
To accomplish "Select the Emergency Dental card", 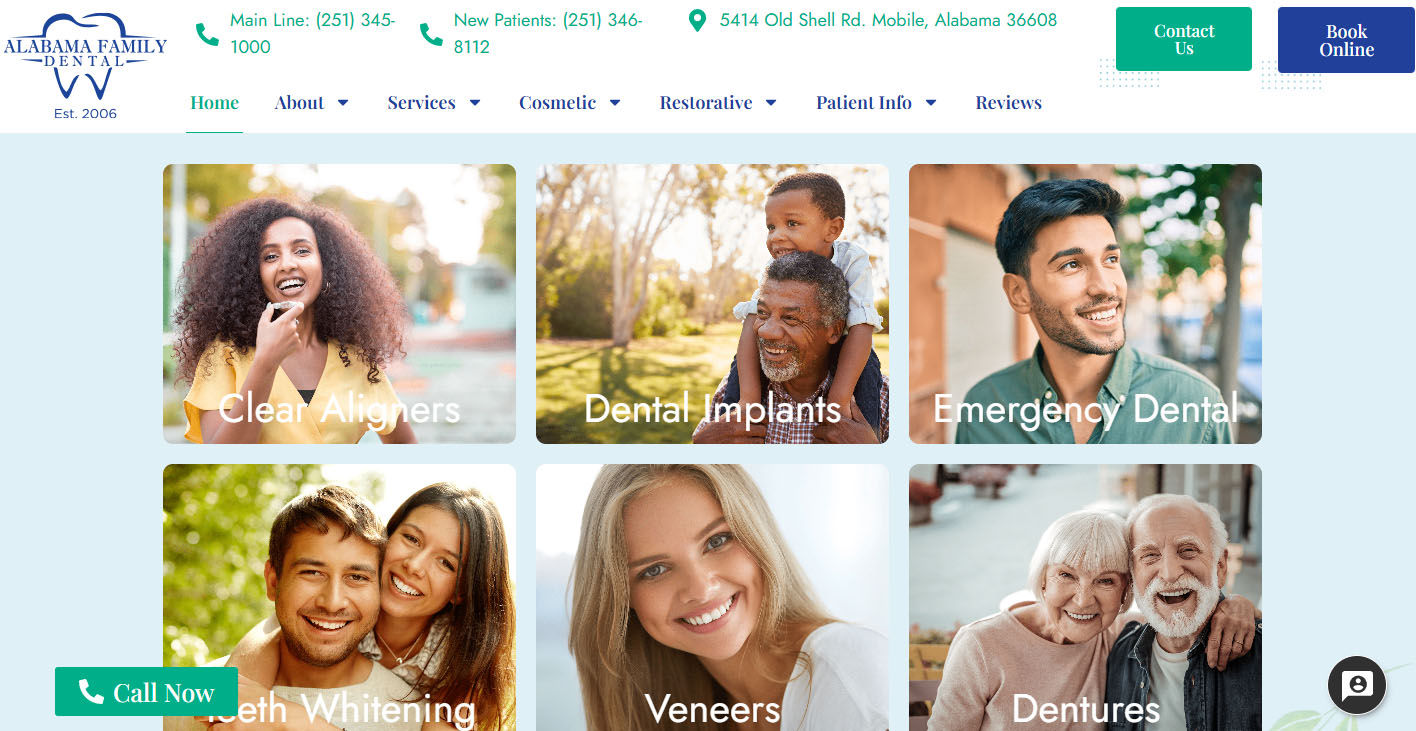I will coord(1085,304).
